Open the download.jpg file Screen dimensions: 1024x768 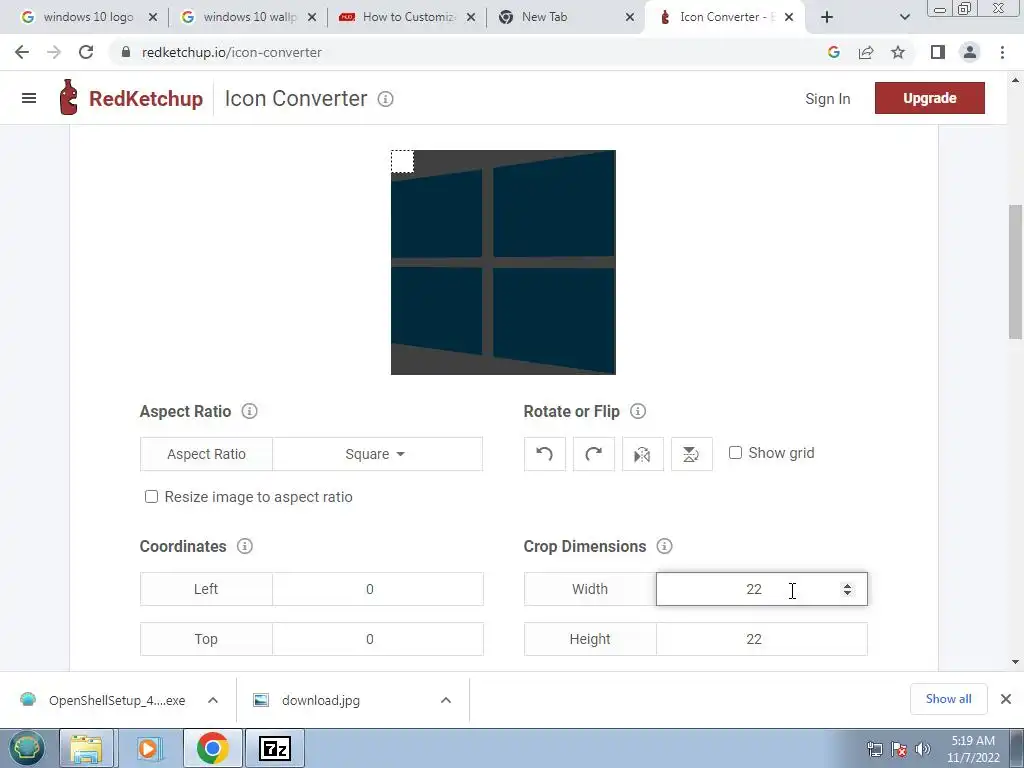coord(321,700)
